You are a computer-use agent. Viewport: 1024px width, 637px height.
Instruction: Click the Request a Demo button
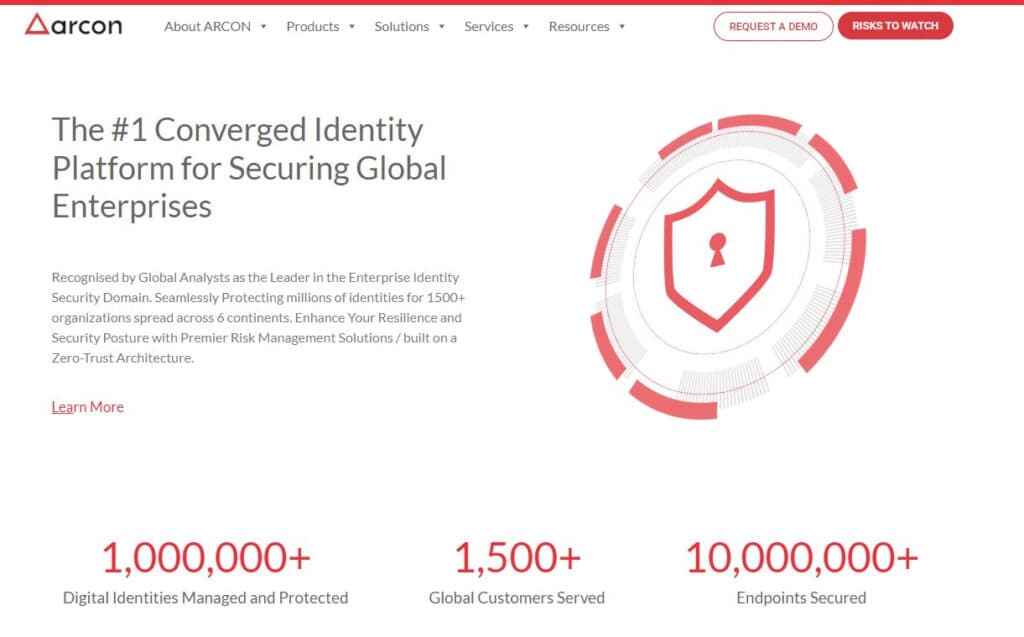(x=773, y=26)
